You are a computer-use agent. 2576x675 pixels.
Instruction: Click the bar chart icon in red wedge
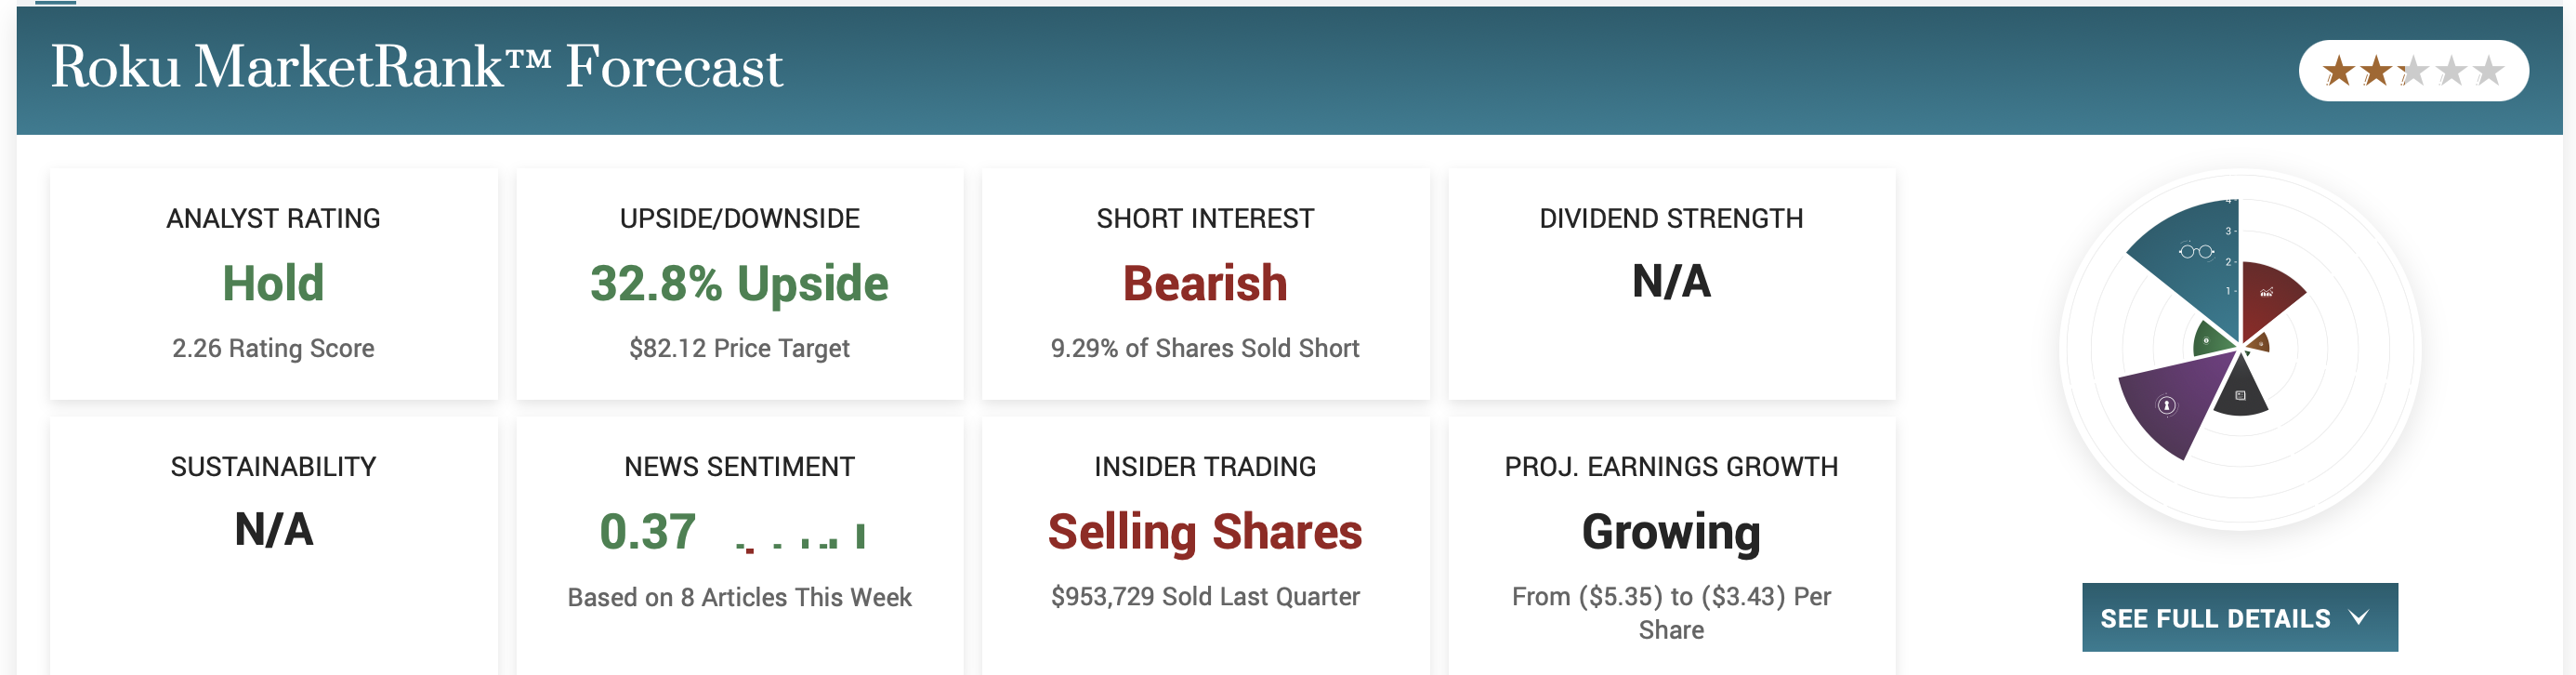coord(2266,293)
